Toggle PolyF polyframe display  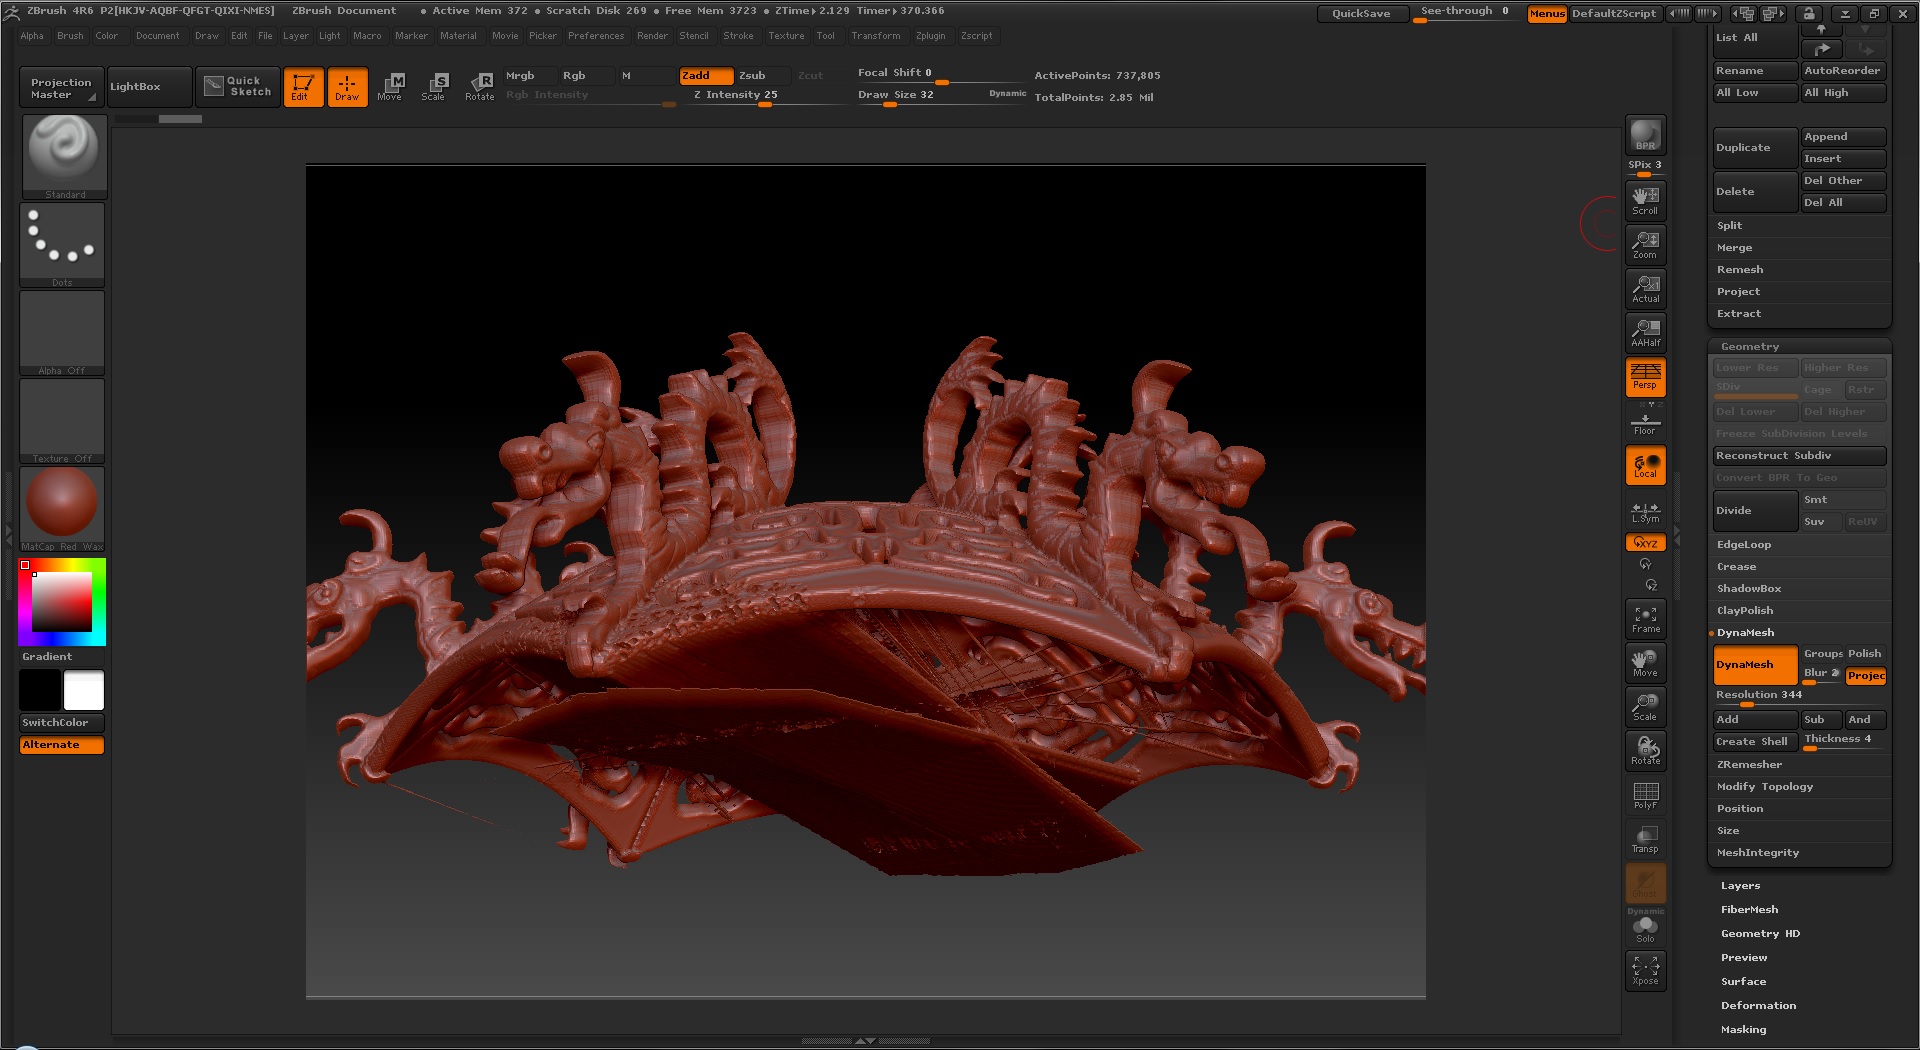tap(1645, 795)
